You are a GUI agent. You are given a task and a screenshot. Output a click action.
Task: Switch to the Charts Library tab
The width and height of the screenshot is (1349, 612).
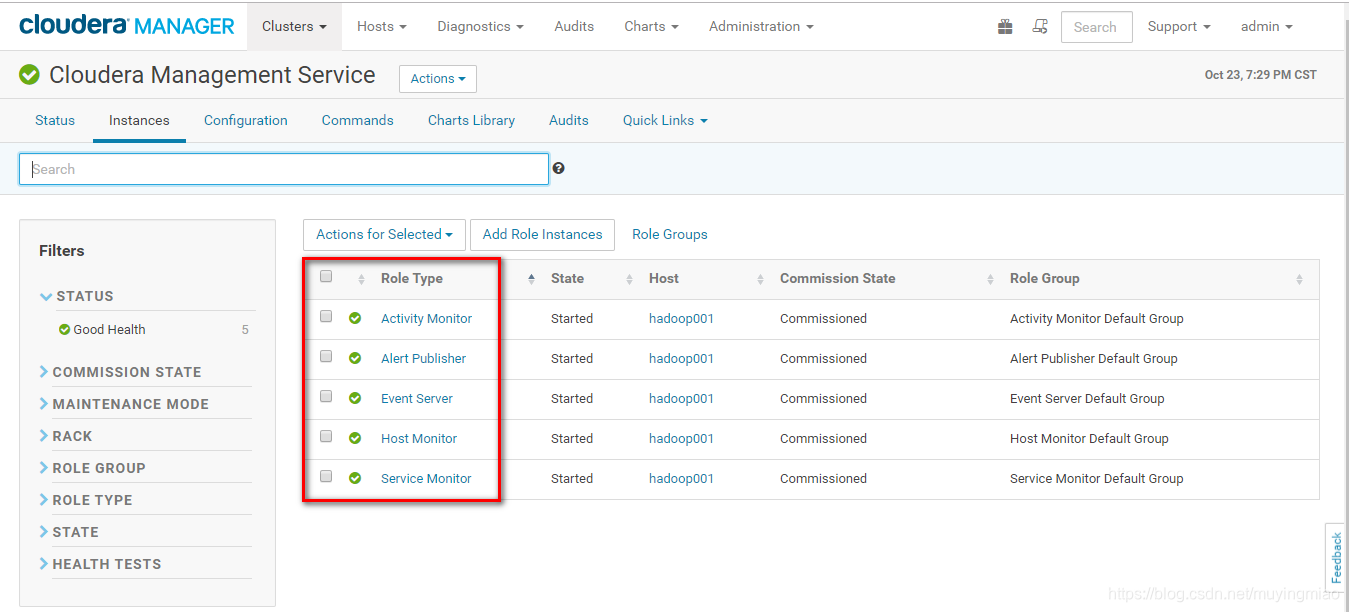click(x=471, y=120)
